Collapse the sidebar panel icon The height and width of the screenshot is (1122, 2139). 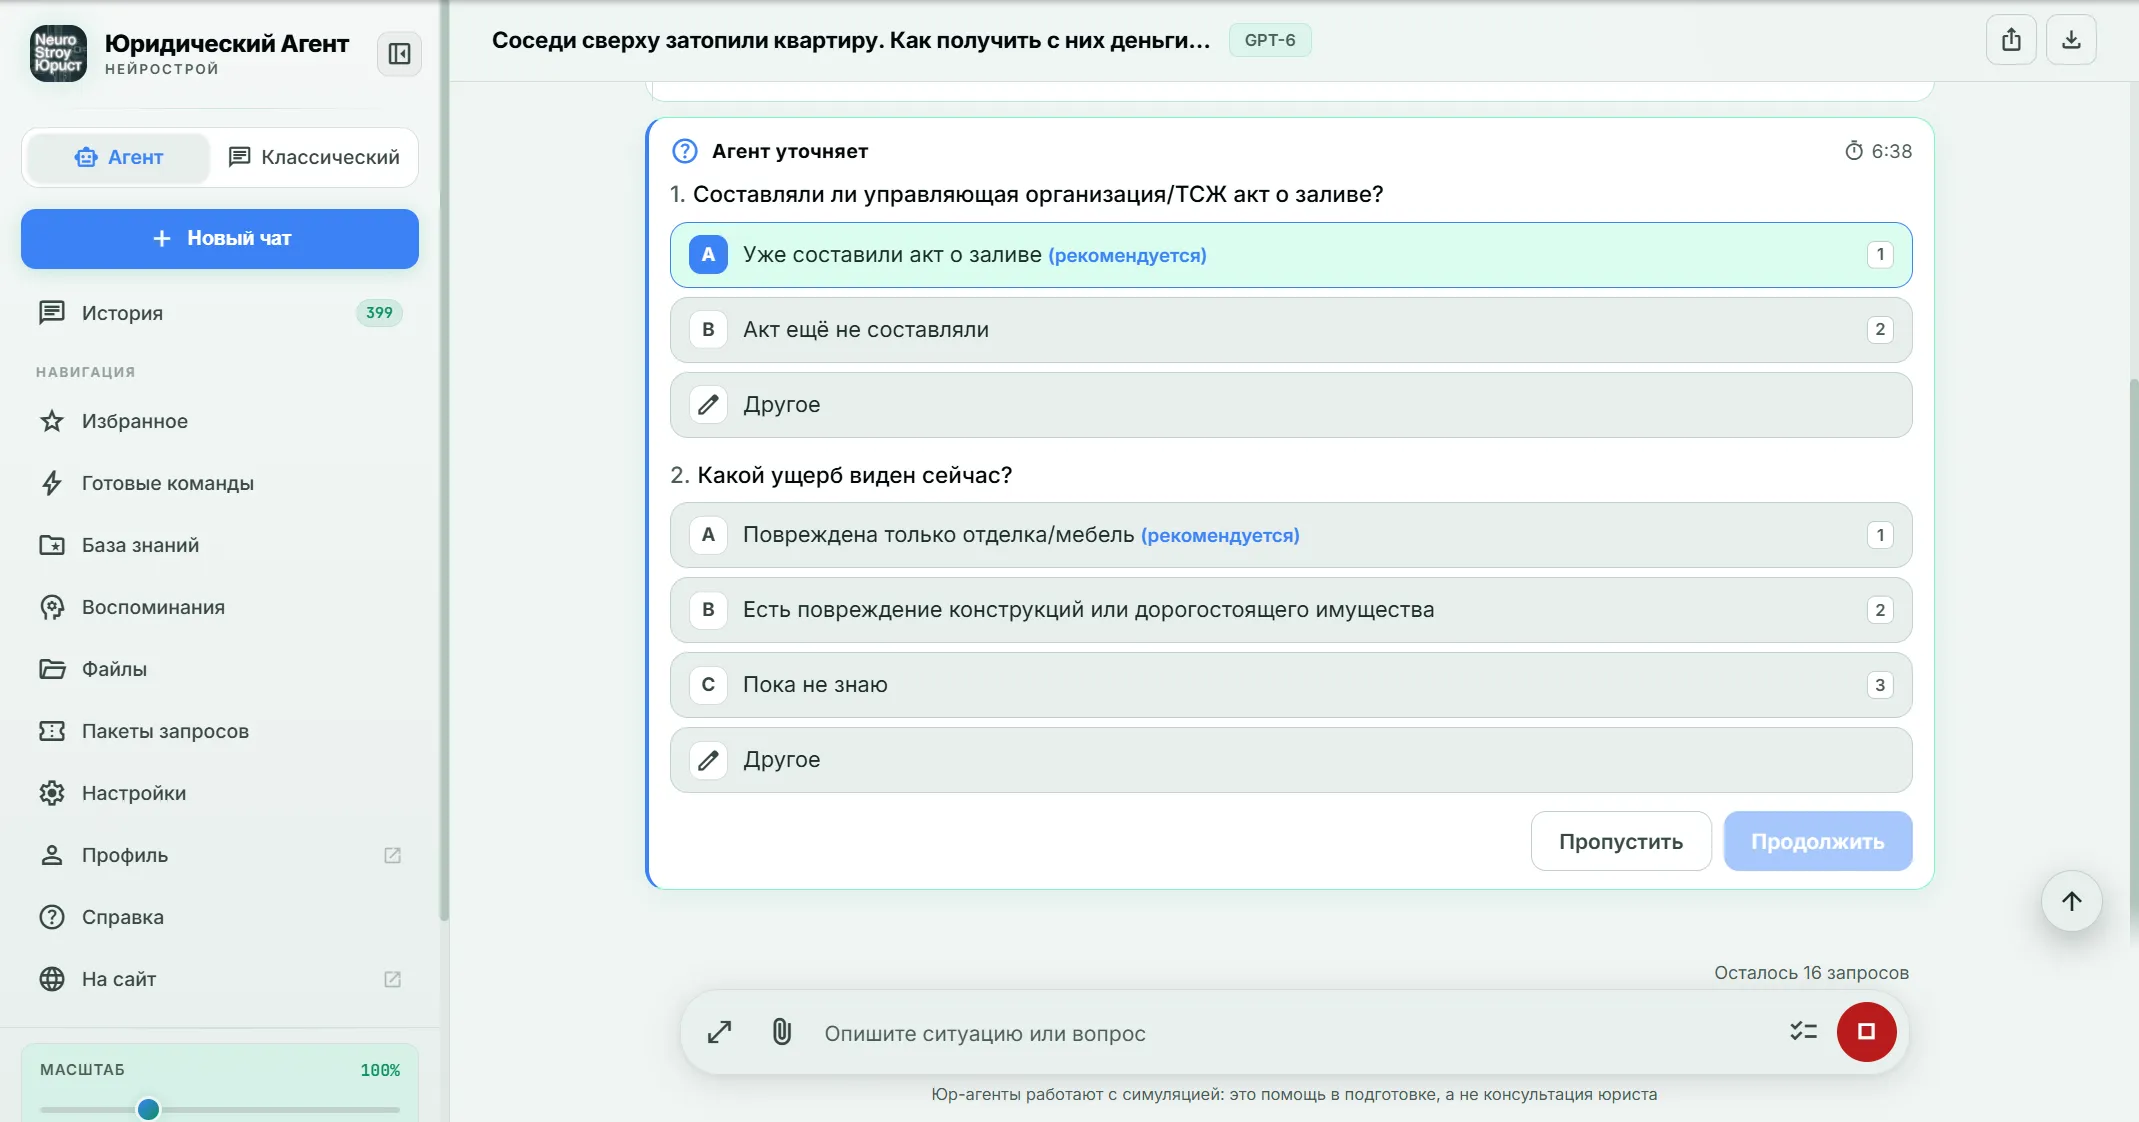tap(399, 54)
